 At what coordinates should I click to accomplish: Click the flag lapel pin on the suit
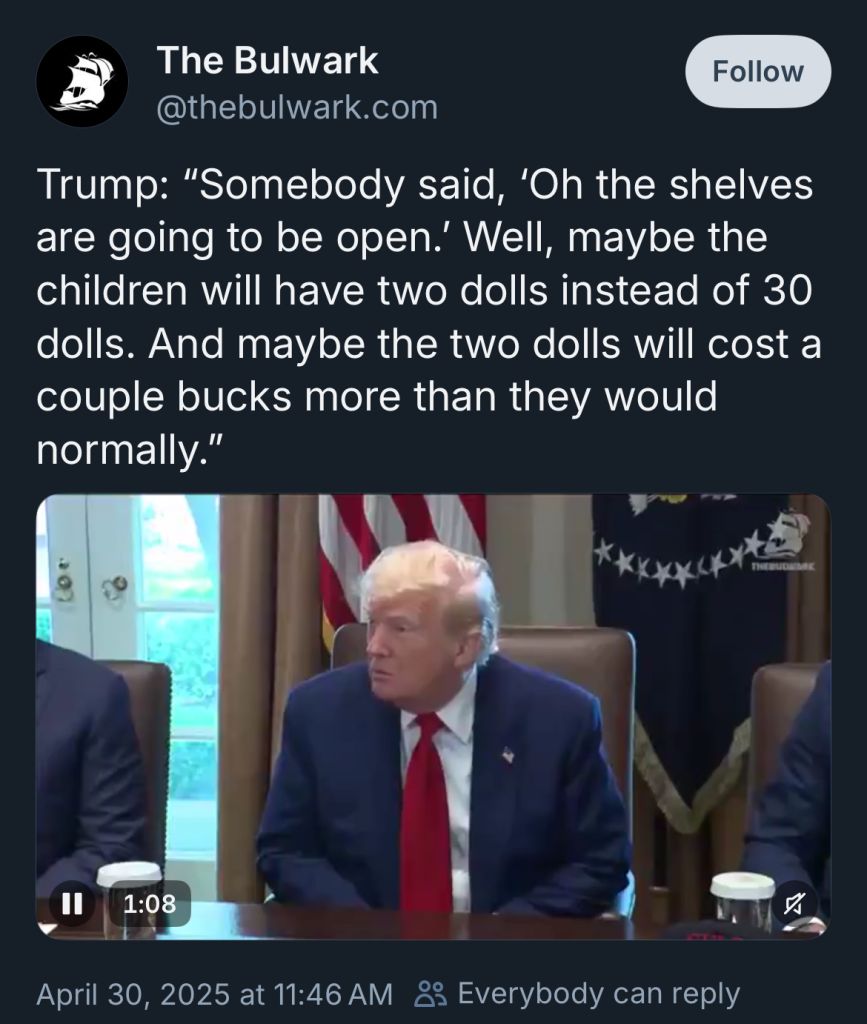pos(508,756)
